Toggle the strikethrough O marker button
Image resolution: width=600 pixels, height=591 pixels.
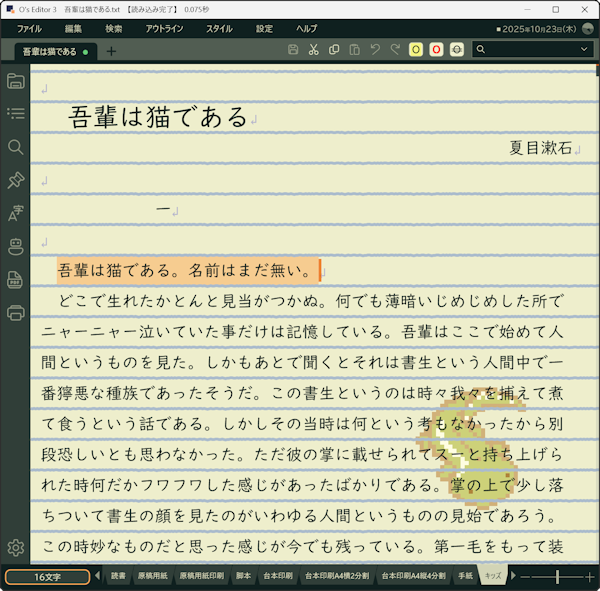(x=456, y=50)
